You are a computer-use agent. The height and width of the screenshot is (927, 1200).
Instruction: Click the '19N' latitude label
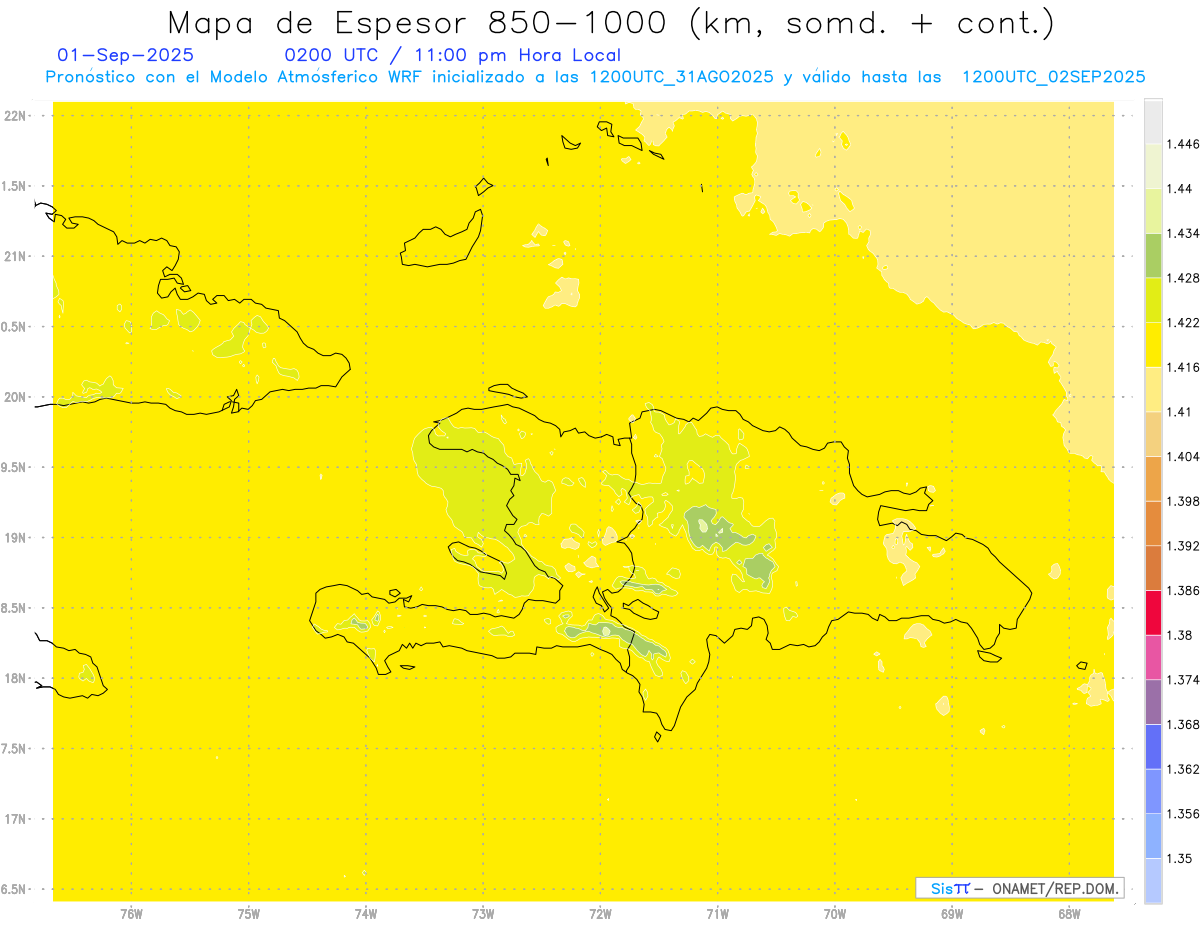point(16,537)
